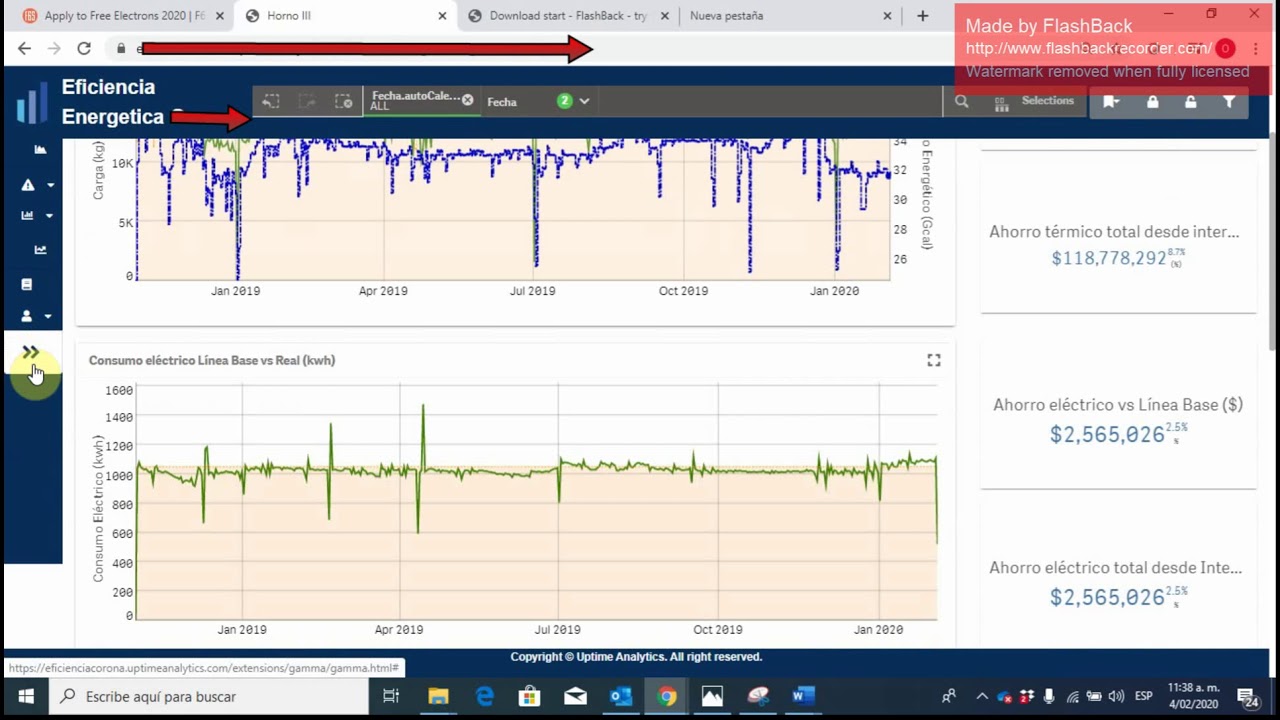The width and height of the screenshot is (1280, 720).
Task: Expand the Fecha selection dropdown
Action: [584, 101]
